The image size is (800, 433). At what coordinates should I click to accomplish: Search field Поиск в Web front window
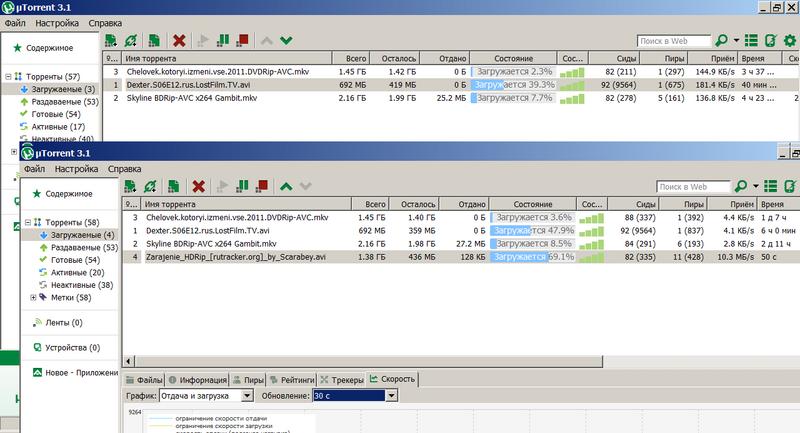point(694,187)
